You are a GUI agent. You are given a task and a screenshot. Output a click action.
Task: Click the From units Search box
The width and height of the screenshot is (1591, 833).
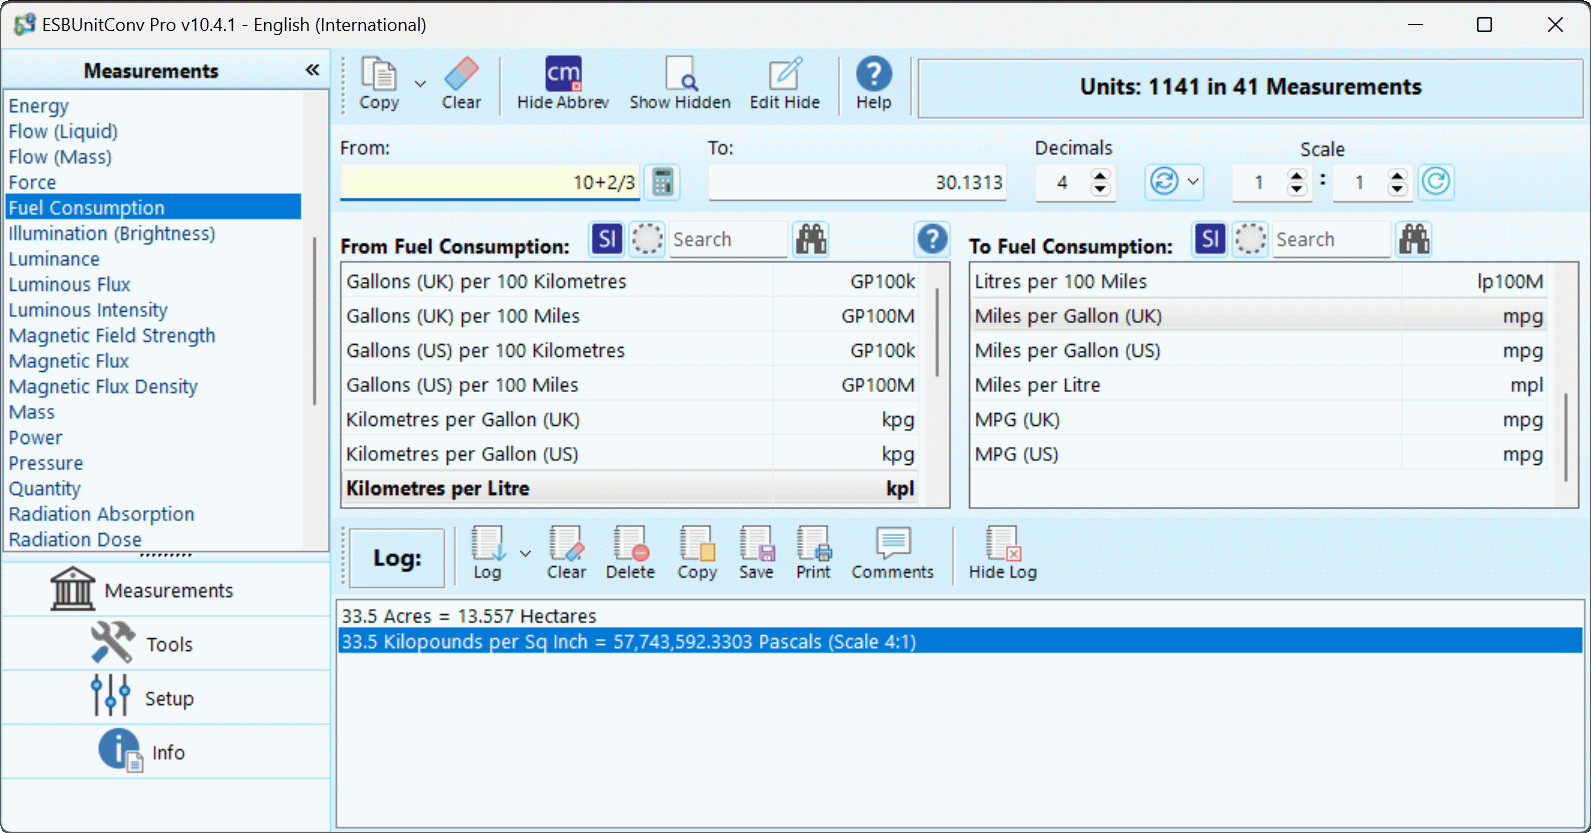(728, 239)
